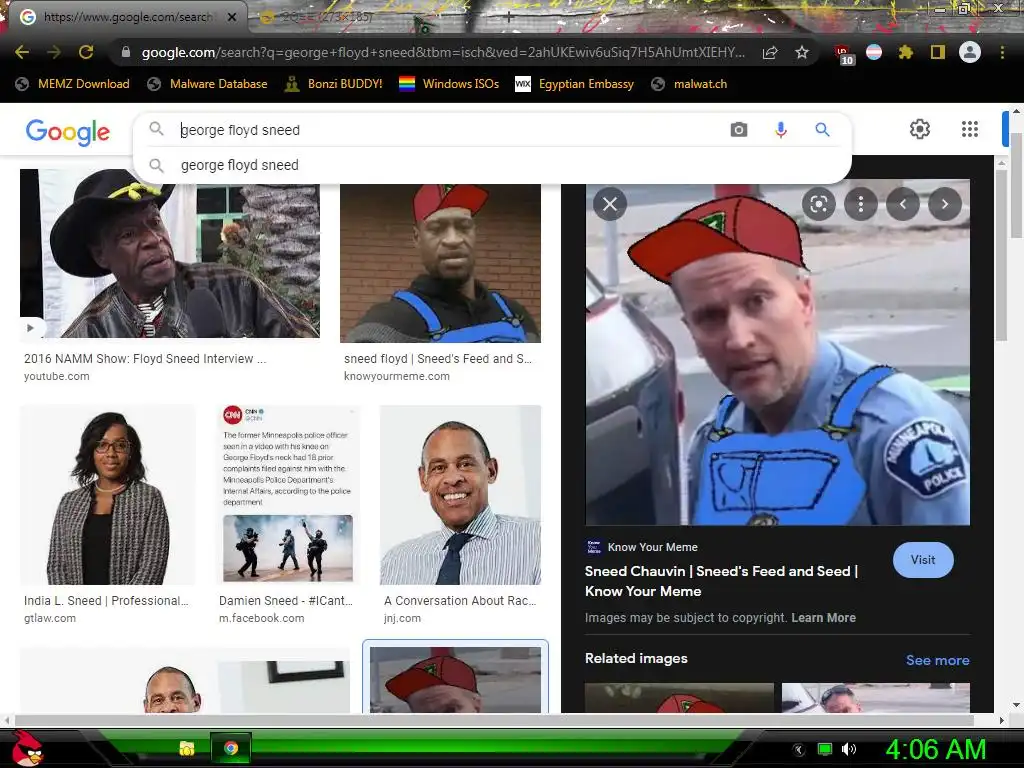Click See more related images
Screen dimensions: 1024x768
click(937, 660)
